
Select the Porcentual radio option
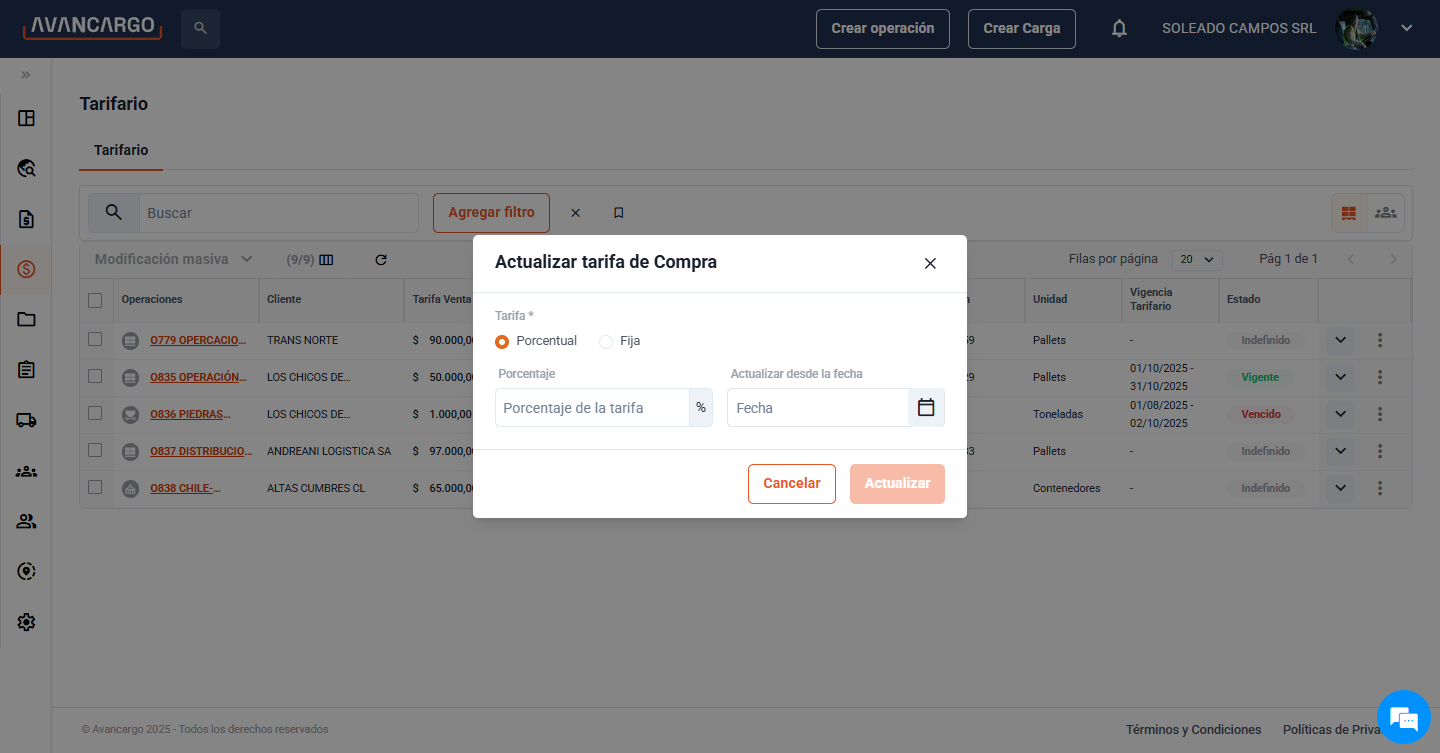pyautogui.click(x=502, y=342)
